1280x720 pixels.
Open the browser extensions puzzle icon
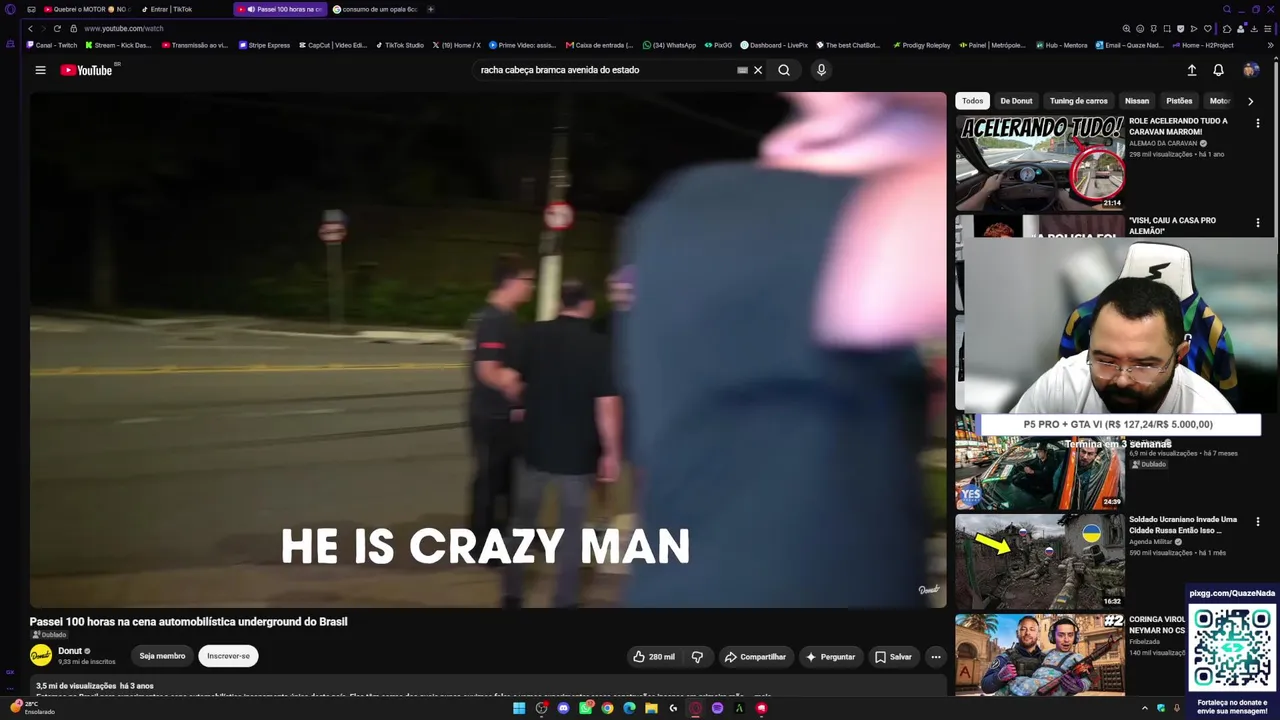pyautogui.click(x=1227, y=29)
